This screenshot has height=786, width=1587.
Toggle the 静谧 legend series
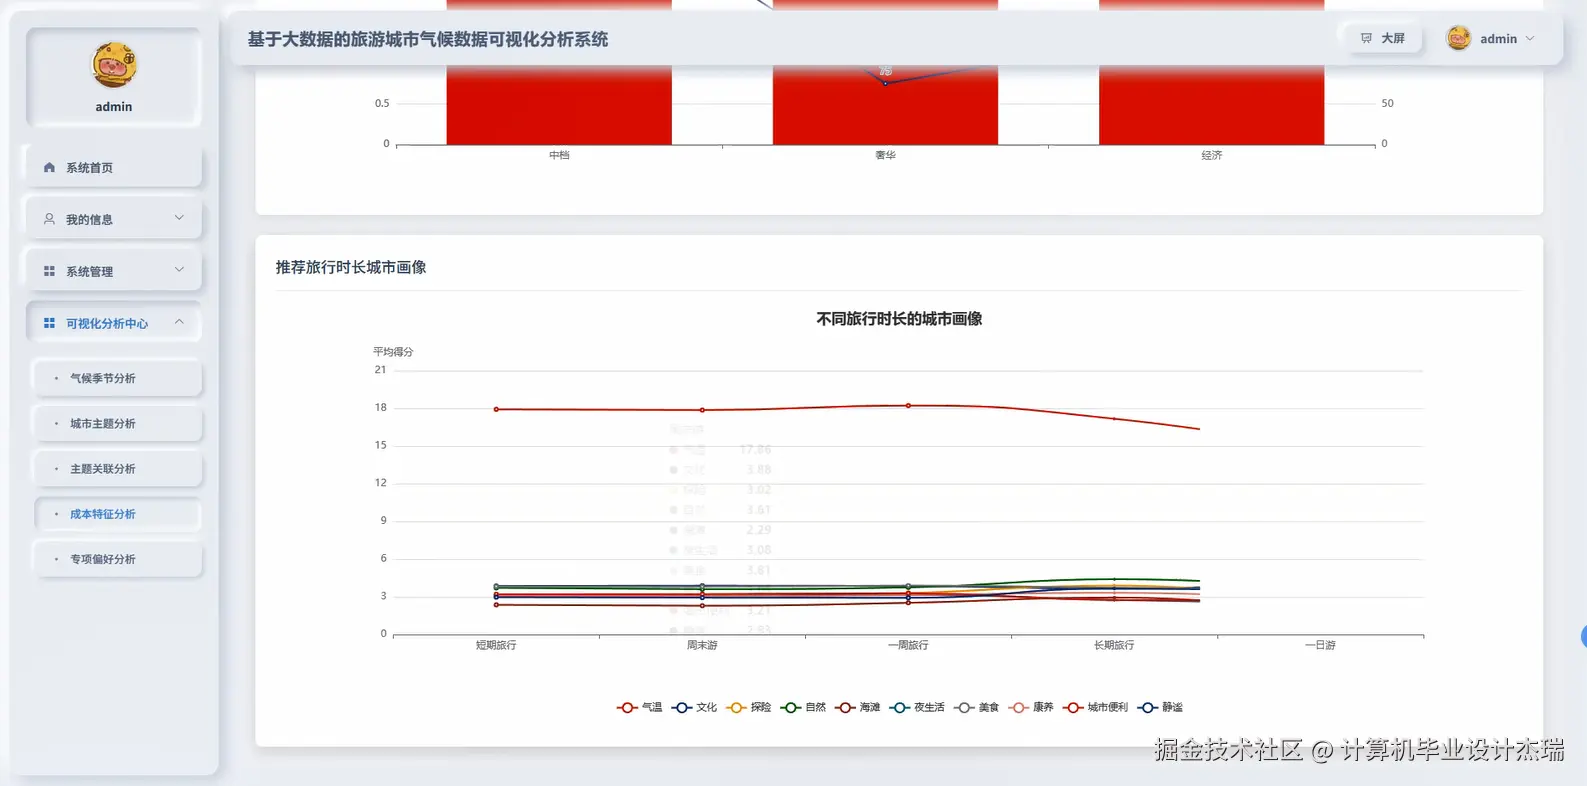(x=1160, y=707)
